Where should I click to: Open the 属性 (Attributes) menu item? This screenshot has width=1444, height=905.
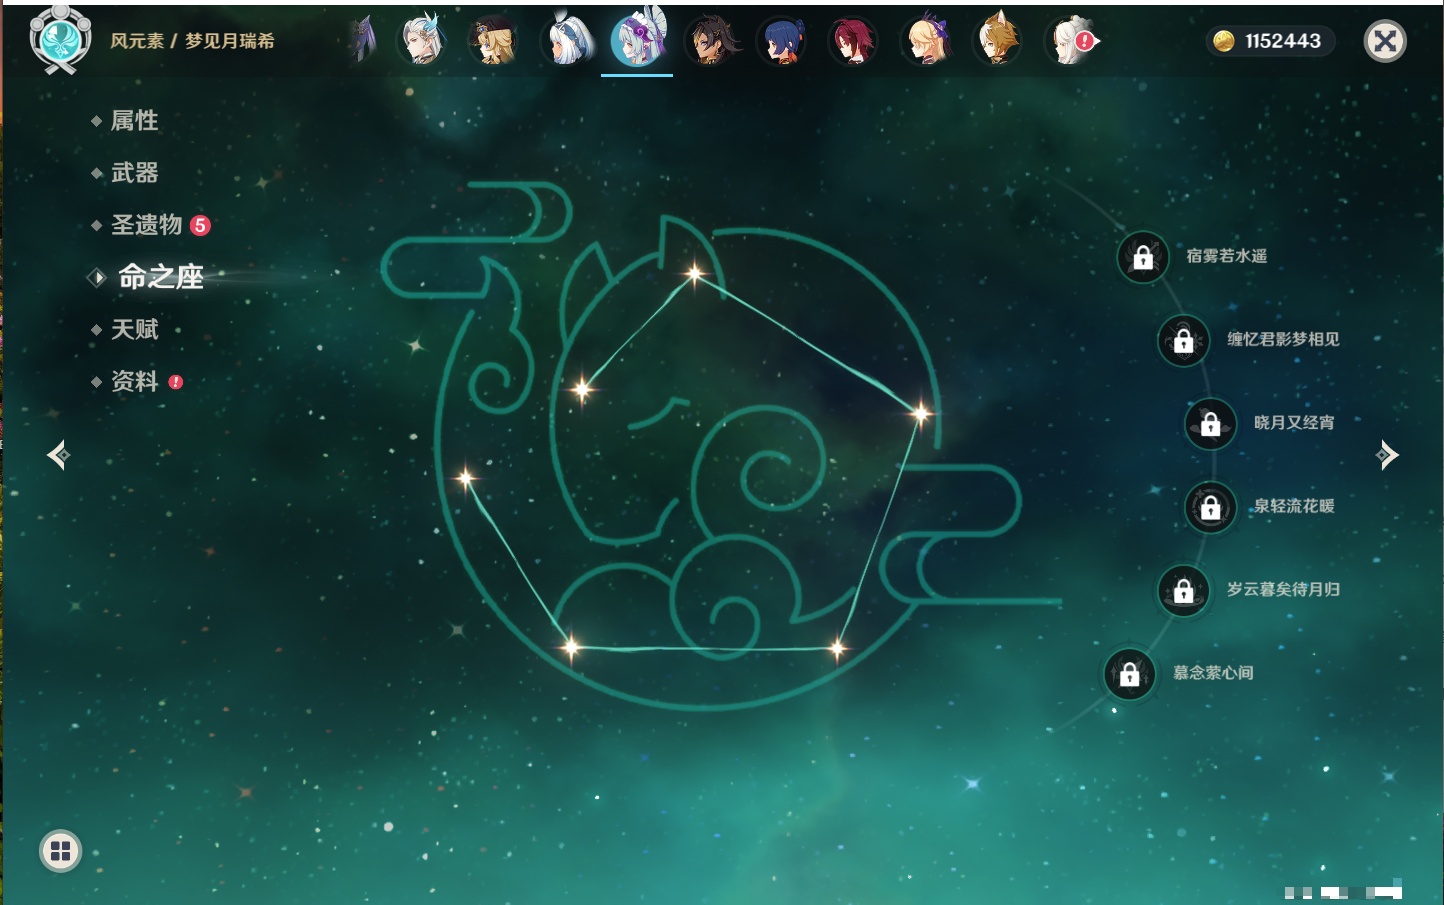click(133, 121)
